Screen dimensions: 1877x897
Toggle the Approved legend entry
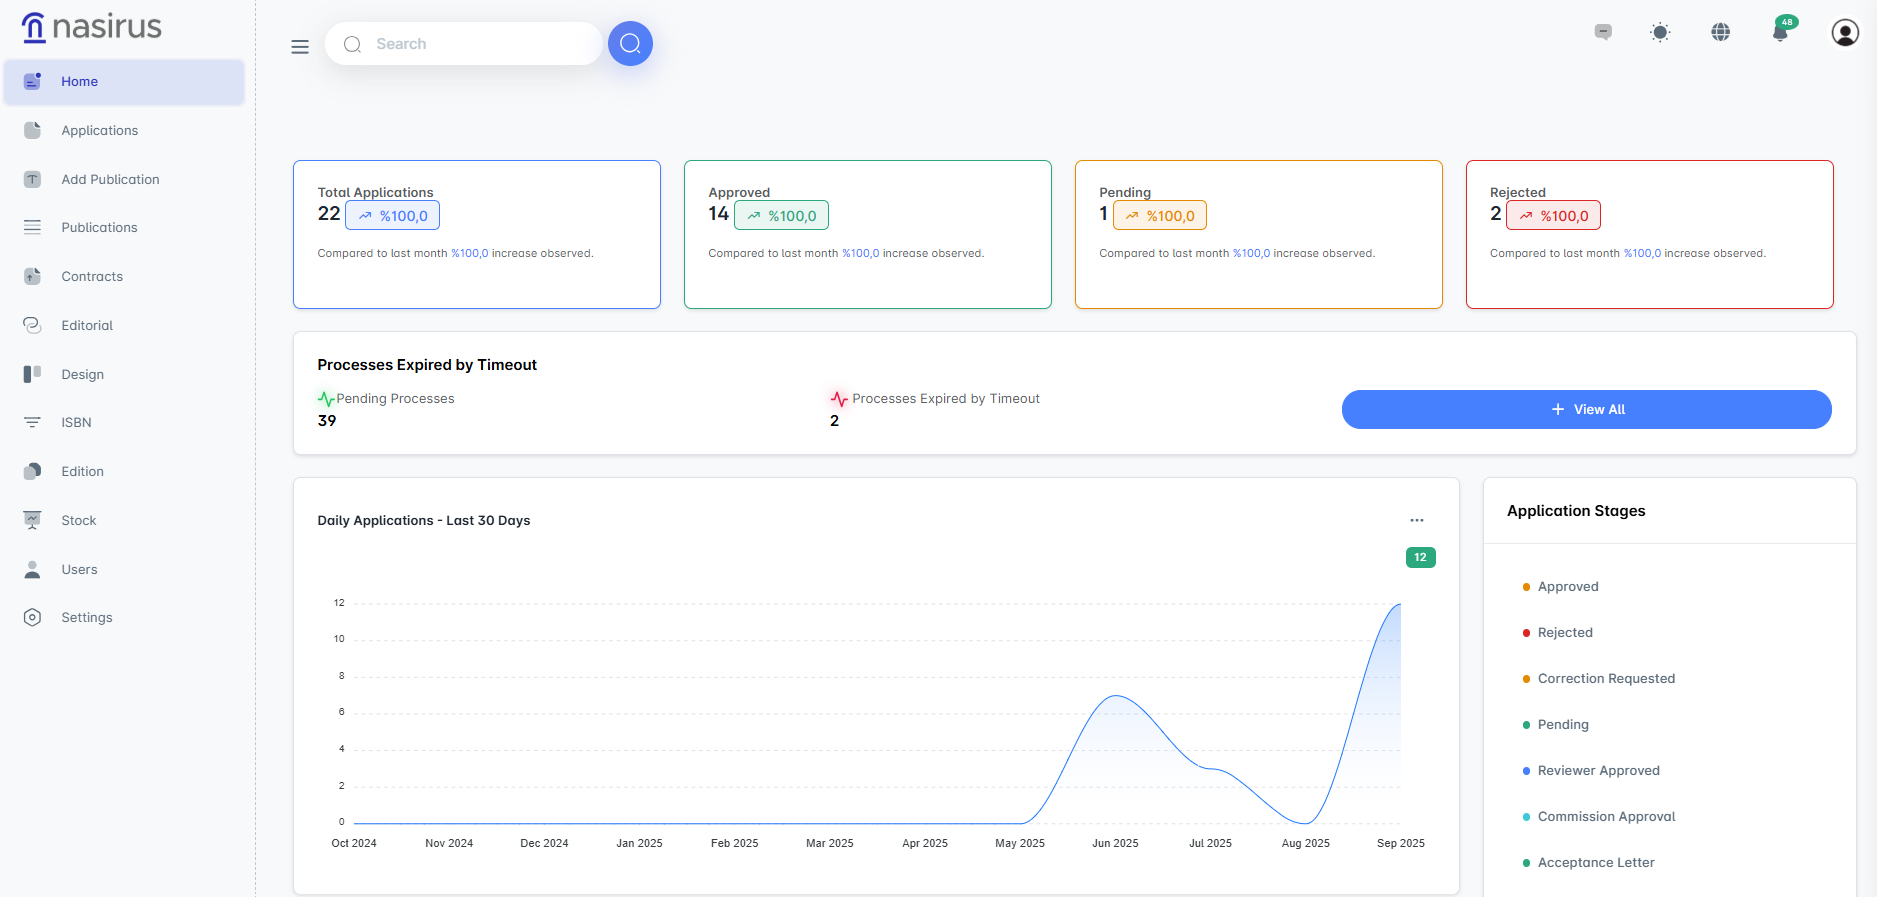[x=1567, y=587]
